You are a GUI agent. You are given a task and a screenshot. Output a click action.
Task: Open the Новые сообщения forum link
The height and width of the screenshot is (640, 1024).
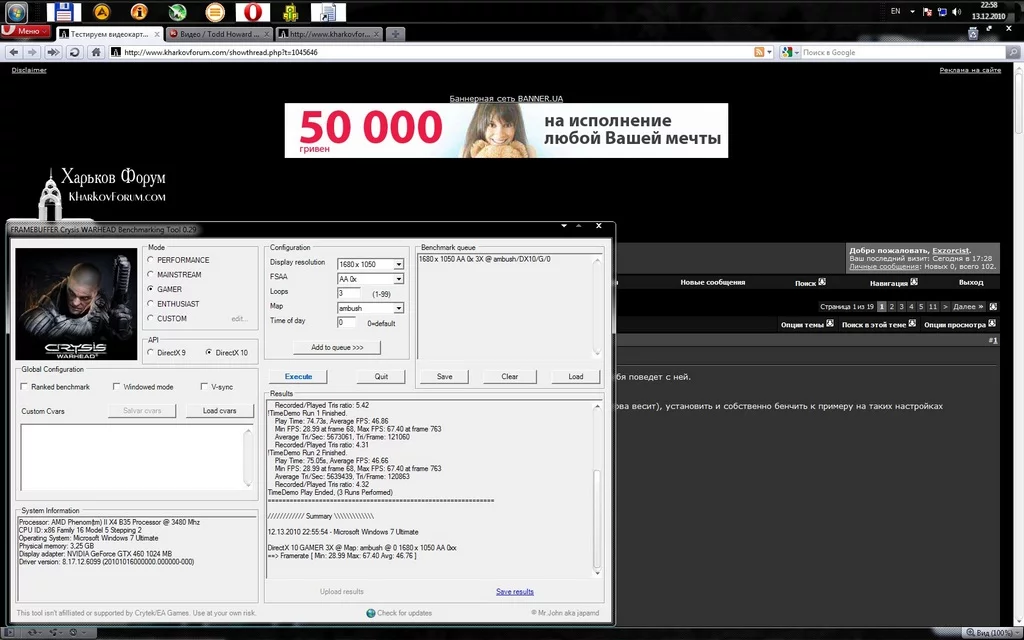pyautogui.click(x=712, y=283)
